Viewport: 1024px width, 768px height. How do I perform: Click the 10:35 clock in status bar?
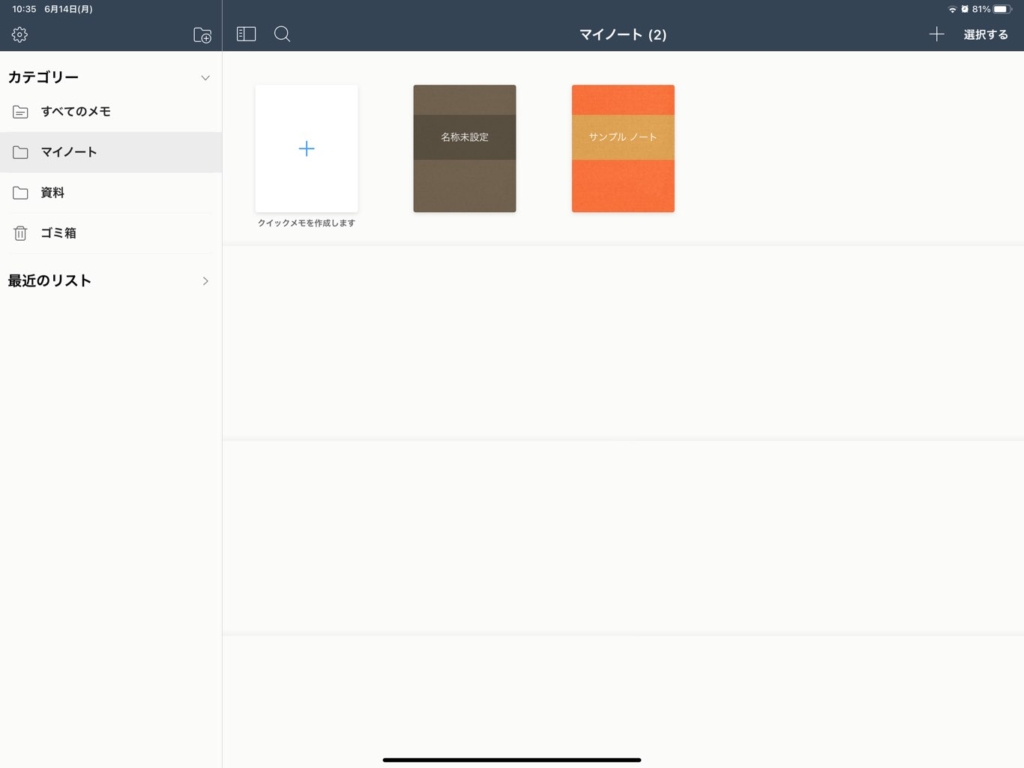point(24,9)
